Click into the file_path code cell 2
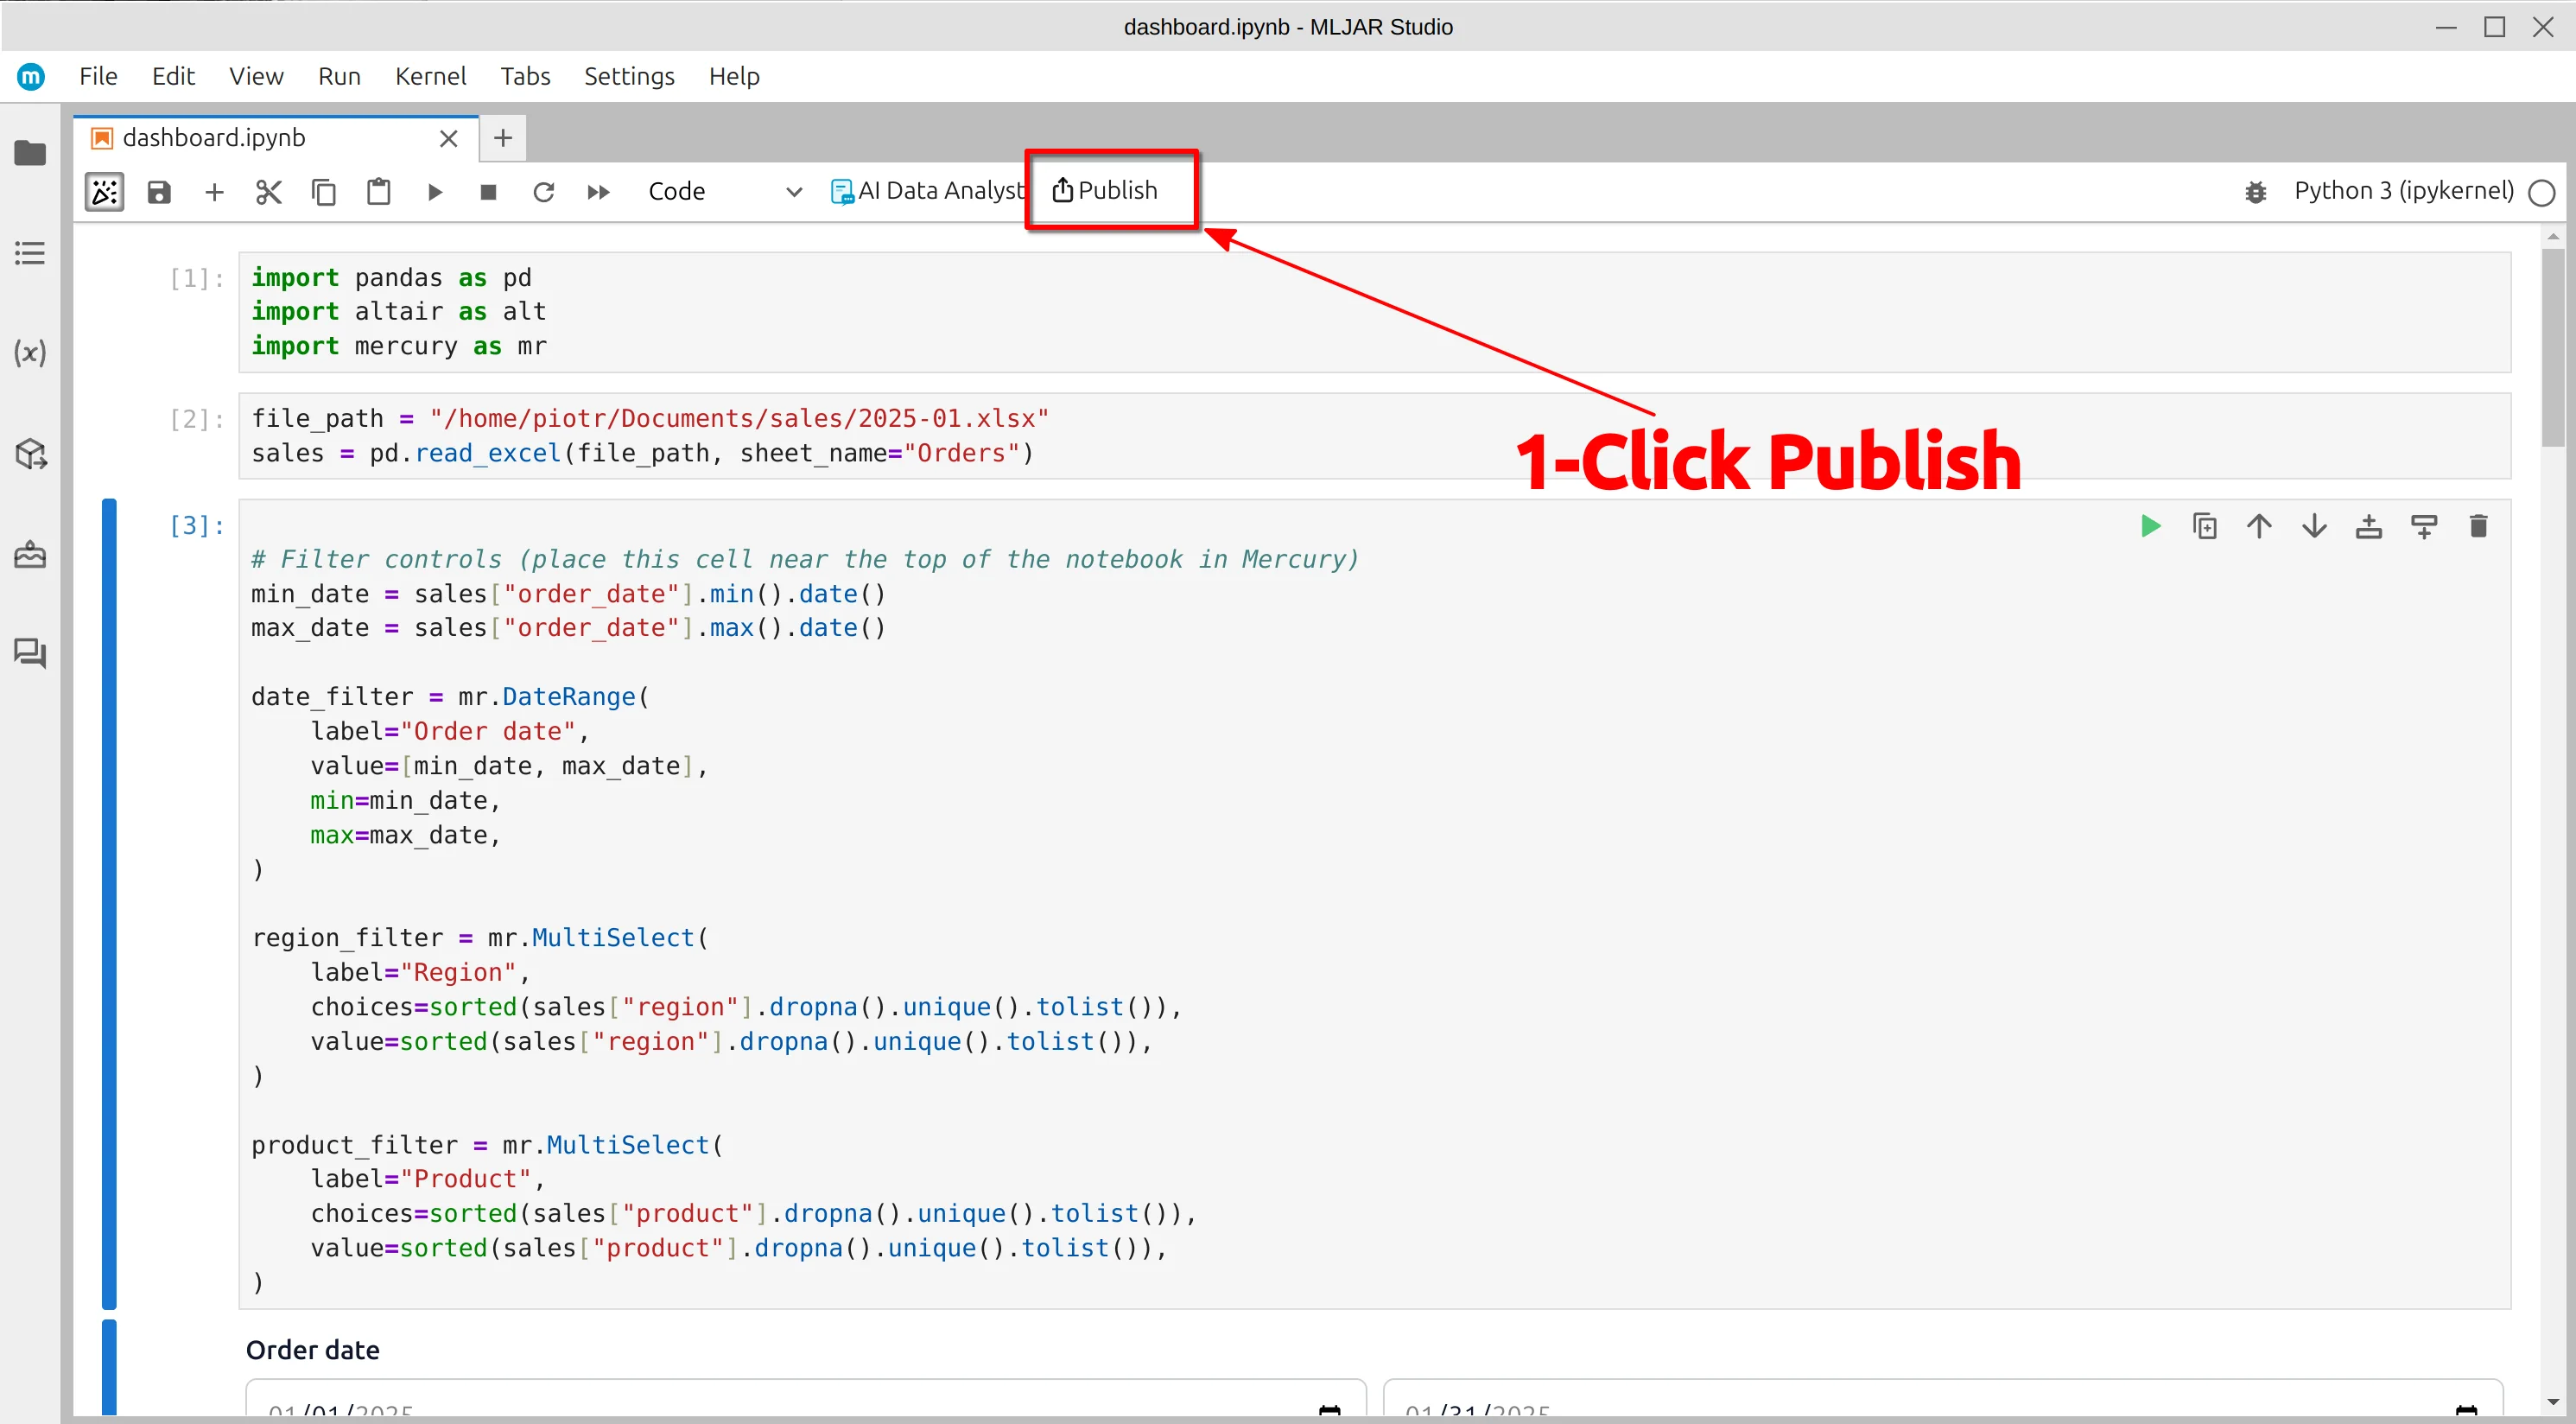Image resolution: width=2576 pixels, height=1424 pixels. 1374,436
